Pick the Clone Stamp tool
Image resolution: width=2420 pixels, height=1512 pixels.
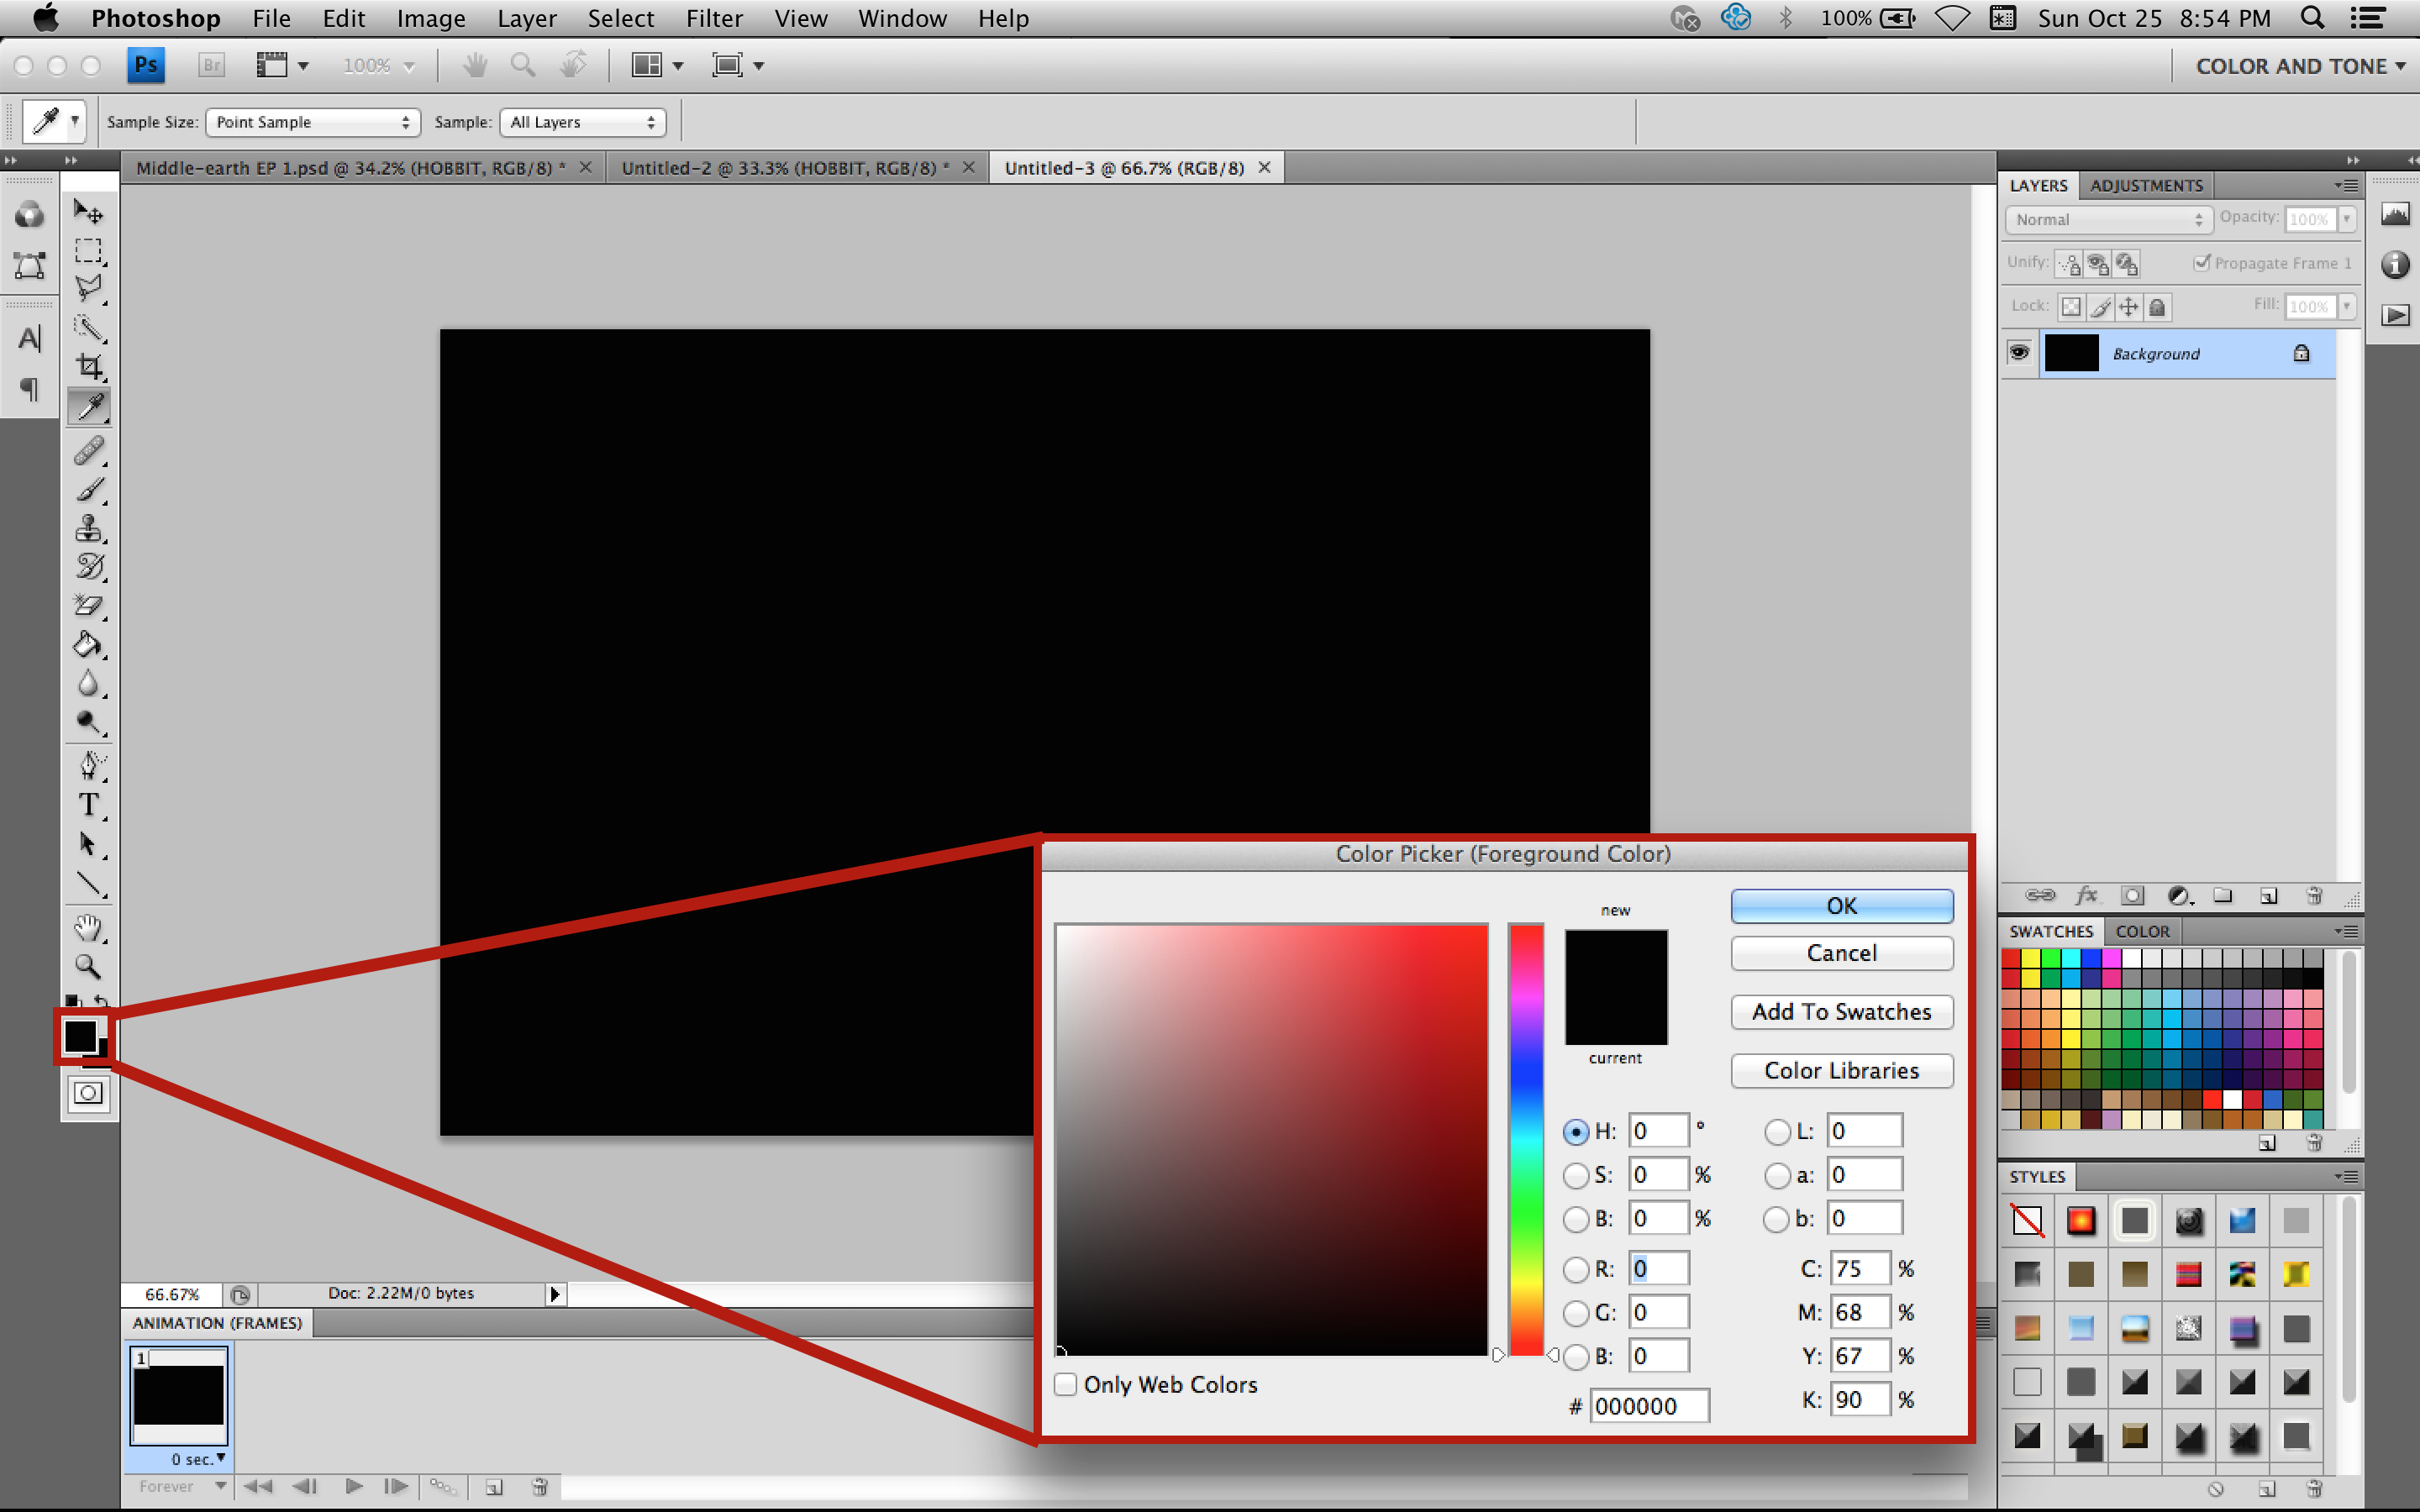(88, 529)
